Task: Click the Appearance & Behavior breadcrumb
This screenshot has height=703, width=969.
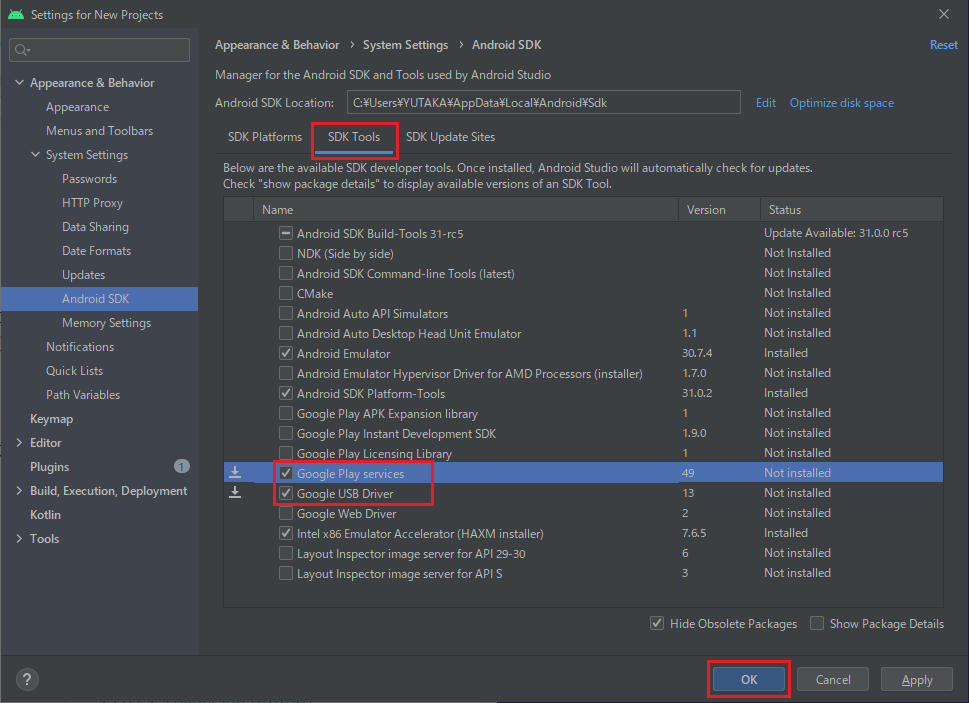Action: click(277, 45)
